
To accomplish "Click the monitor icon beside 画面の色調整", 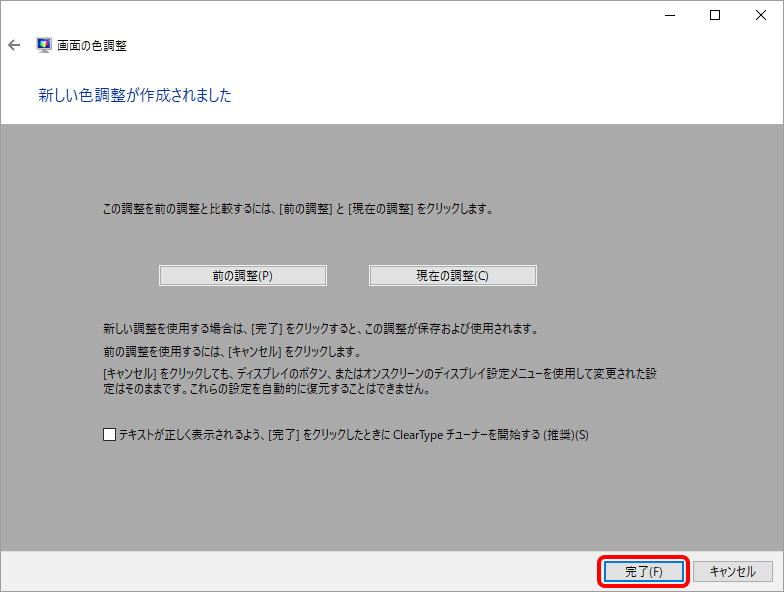I will [x=44, y=45].
